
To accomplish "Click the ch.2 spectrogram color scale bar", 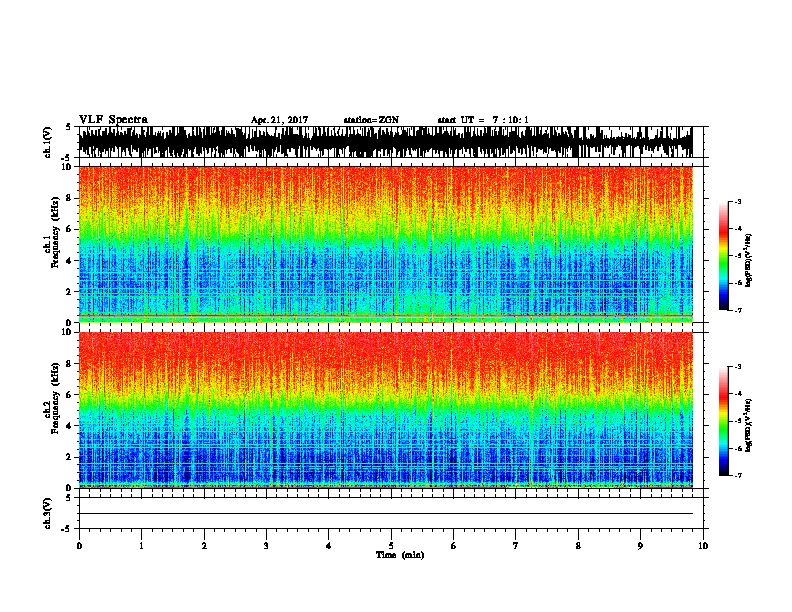I will click(723, 421).
